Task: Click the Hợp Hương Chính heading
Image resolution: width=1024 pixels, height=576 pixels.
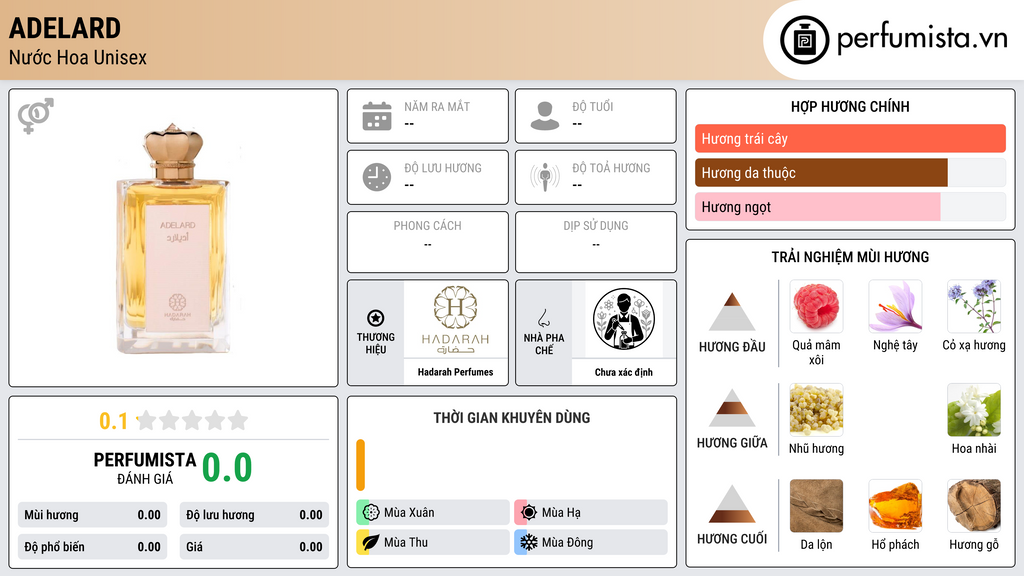Action: point(850,106)
